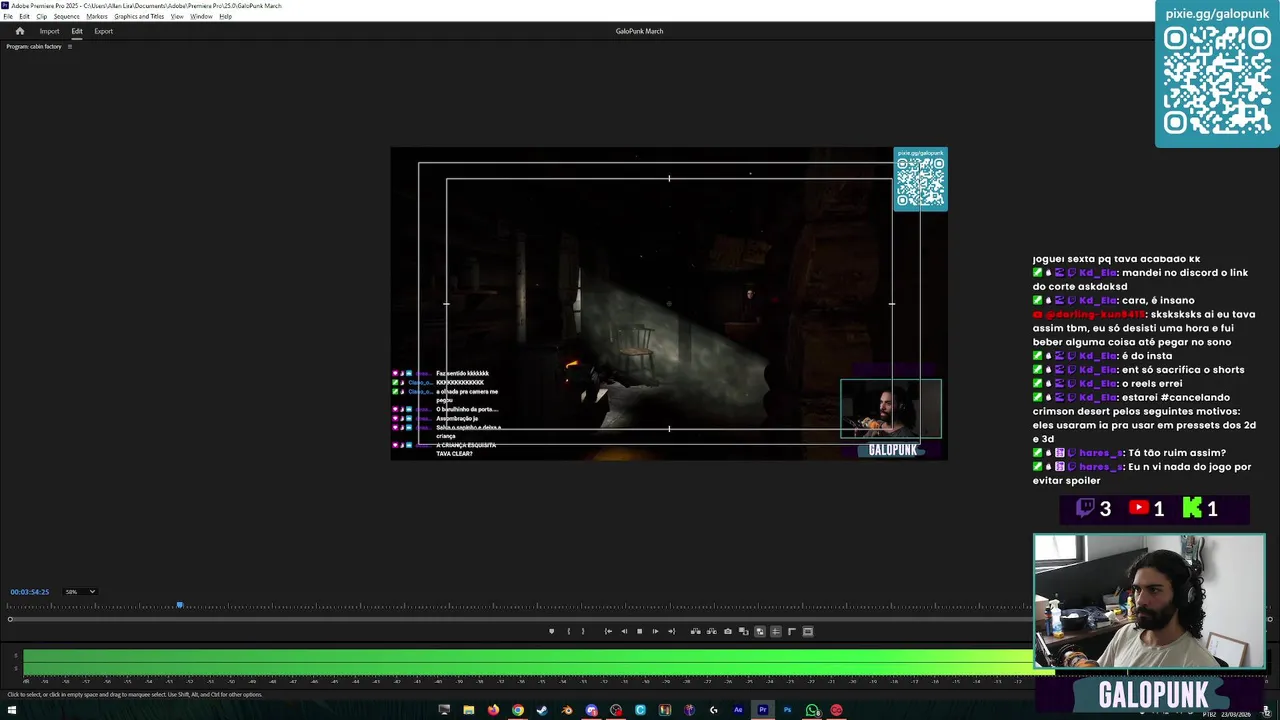Screen dimensions: 1280x720
Task: Open WhatsApp from taskbar
Action: tap(812, 710)
